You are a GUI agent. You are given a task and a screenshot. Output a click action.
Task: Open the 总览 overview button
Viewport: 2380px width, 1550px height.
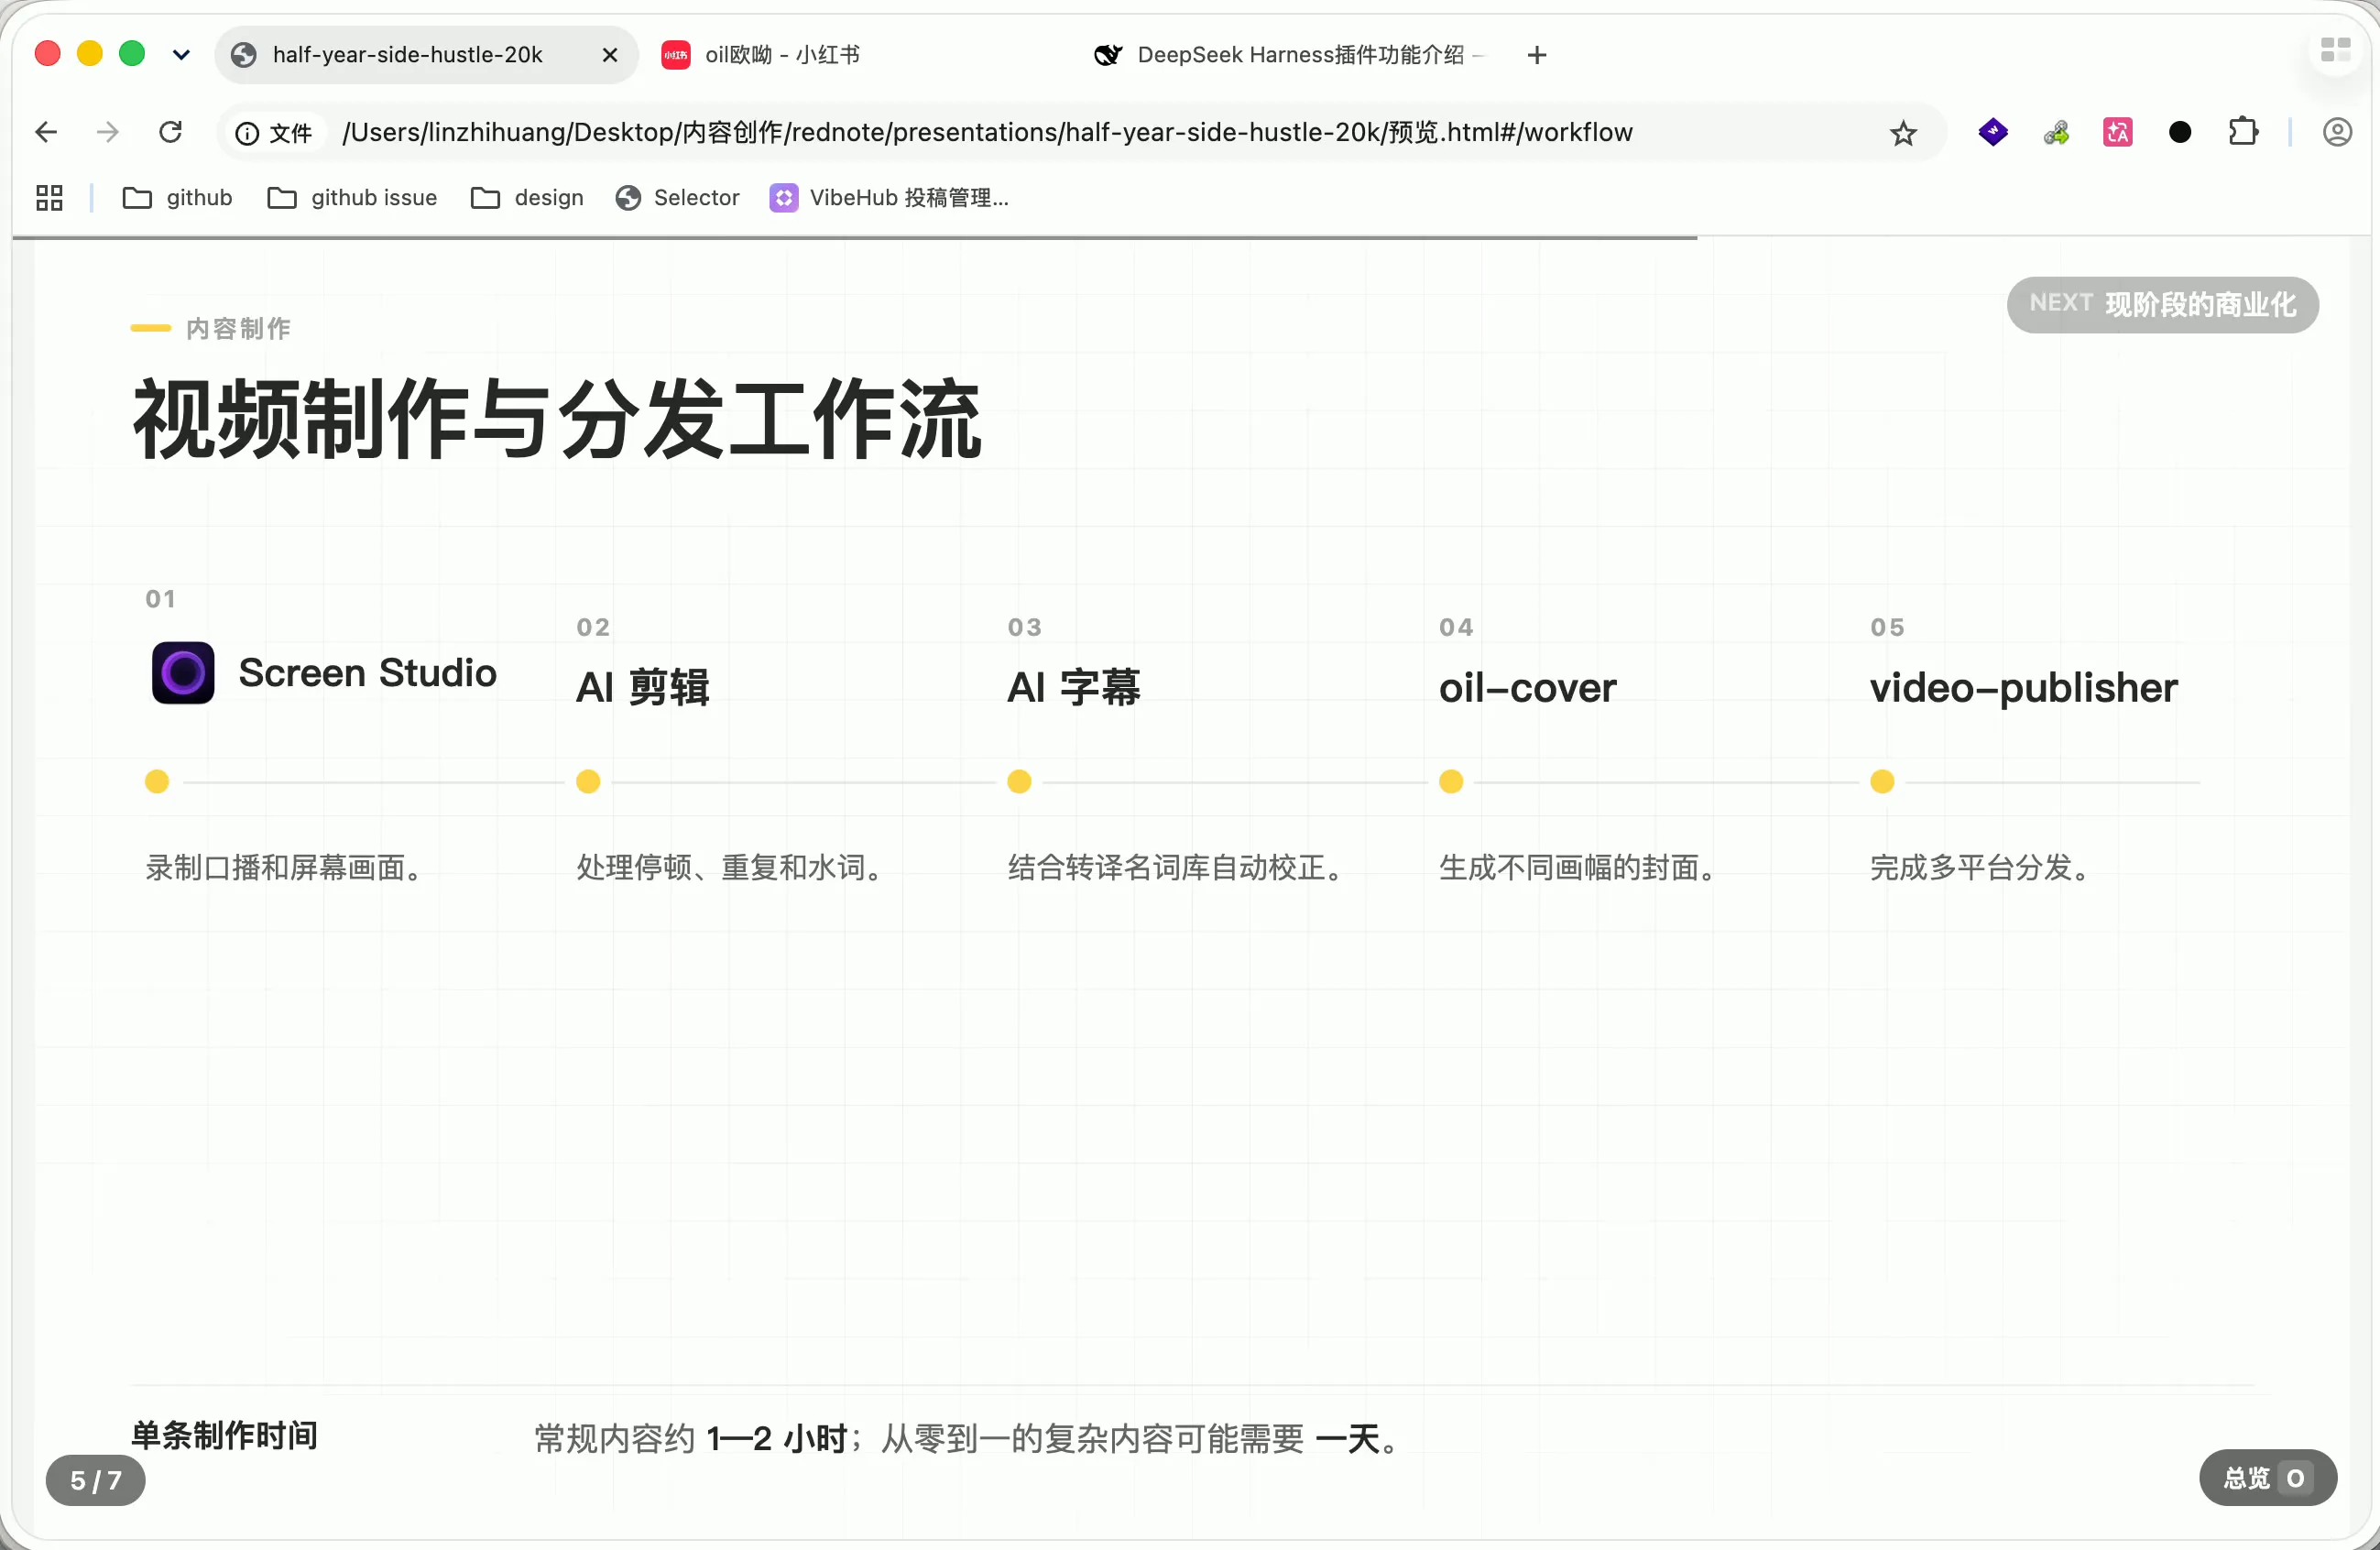(x=2267, y=1477)
